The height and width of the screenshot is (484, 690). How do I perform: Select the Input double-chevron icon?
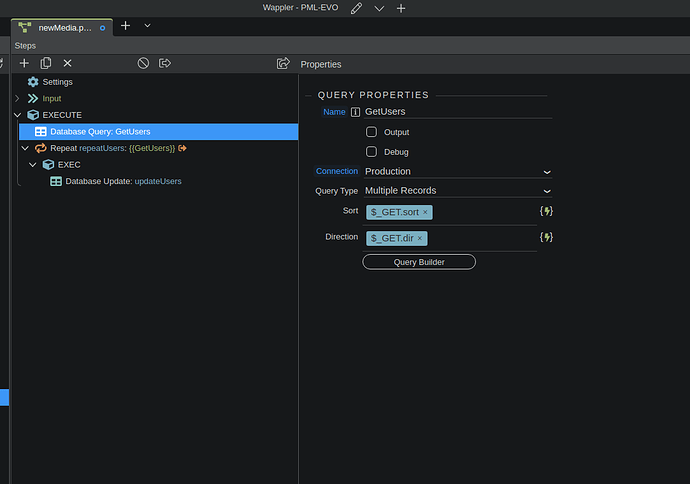coord(33,99)
